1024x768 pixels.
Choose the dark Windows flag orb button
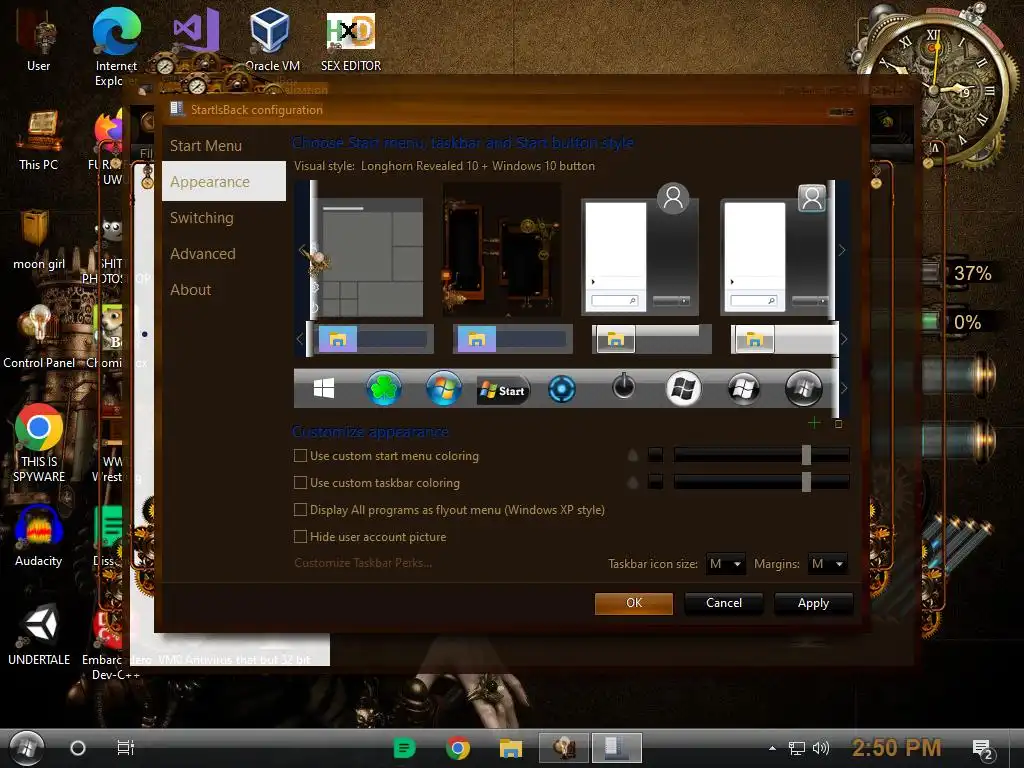pos(743,389)
